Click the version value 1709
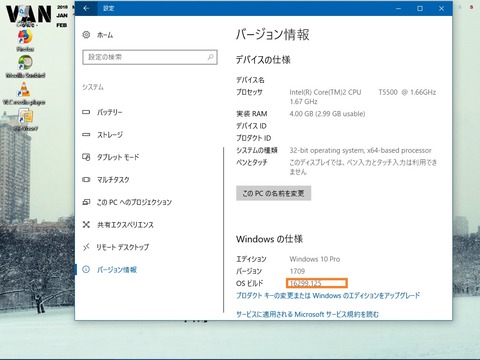The image size is (480, 360). (297, 271)
